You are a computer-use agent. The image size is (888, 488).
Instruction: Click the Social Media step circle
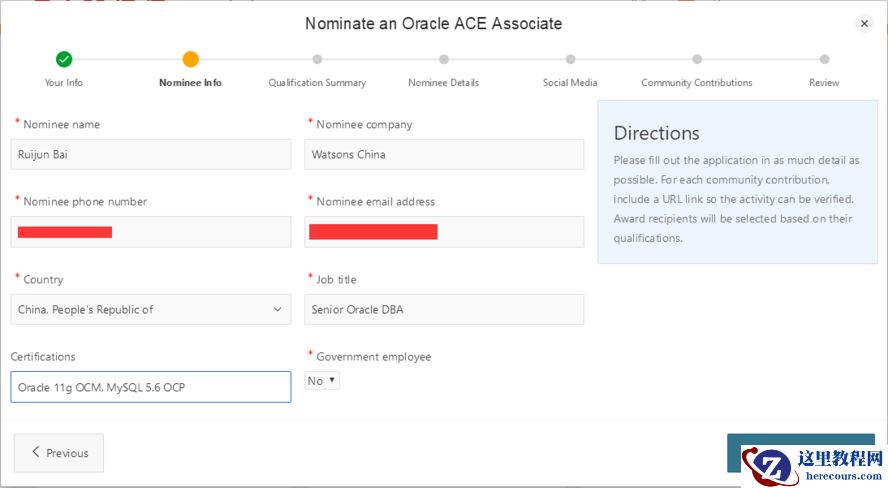[x=570, y=59]
